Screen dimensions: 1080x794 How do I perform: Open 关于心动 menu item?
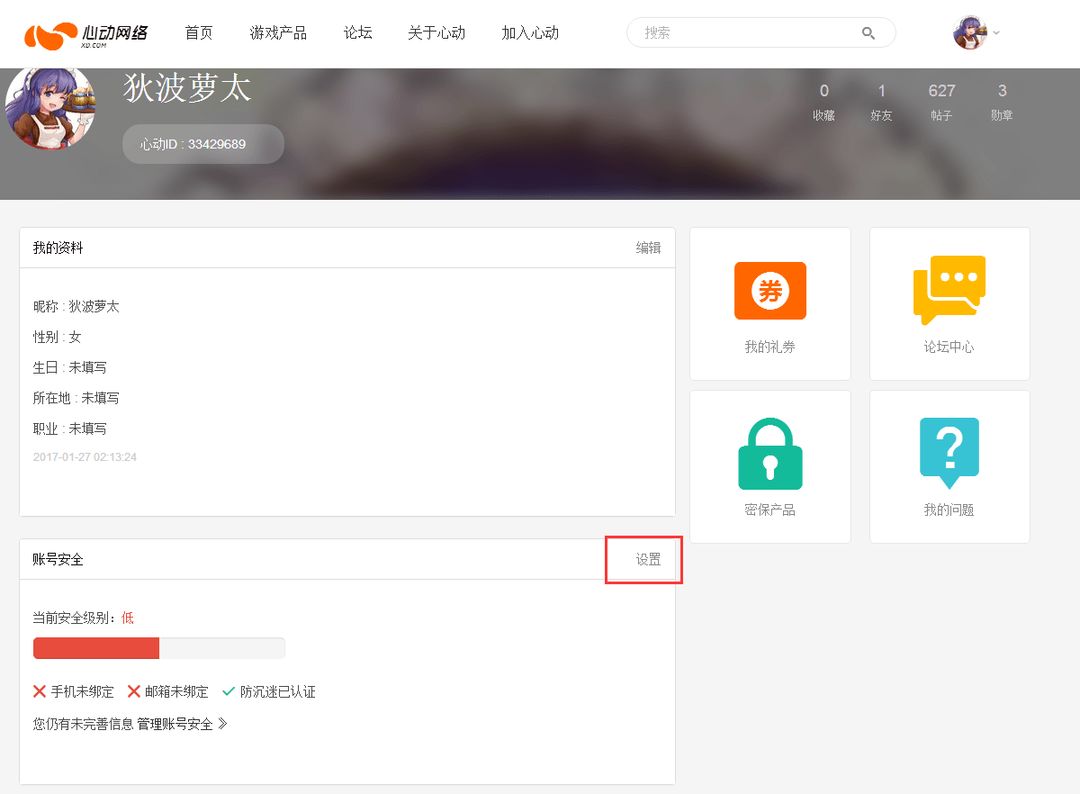tap(437, 32)
